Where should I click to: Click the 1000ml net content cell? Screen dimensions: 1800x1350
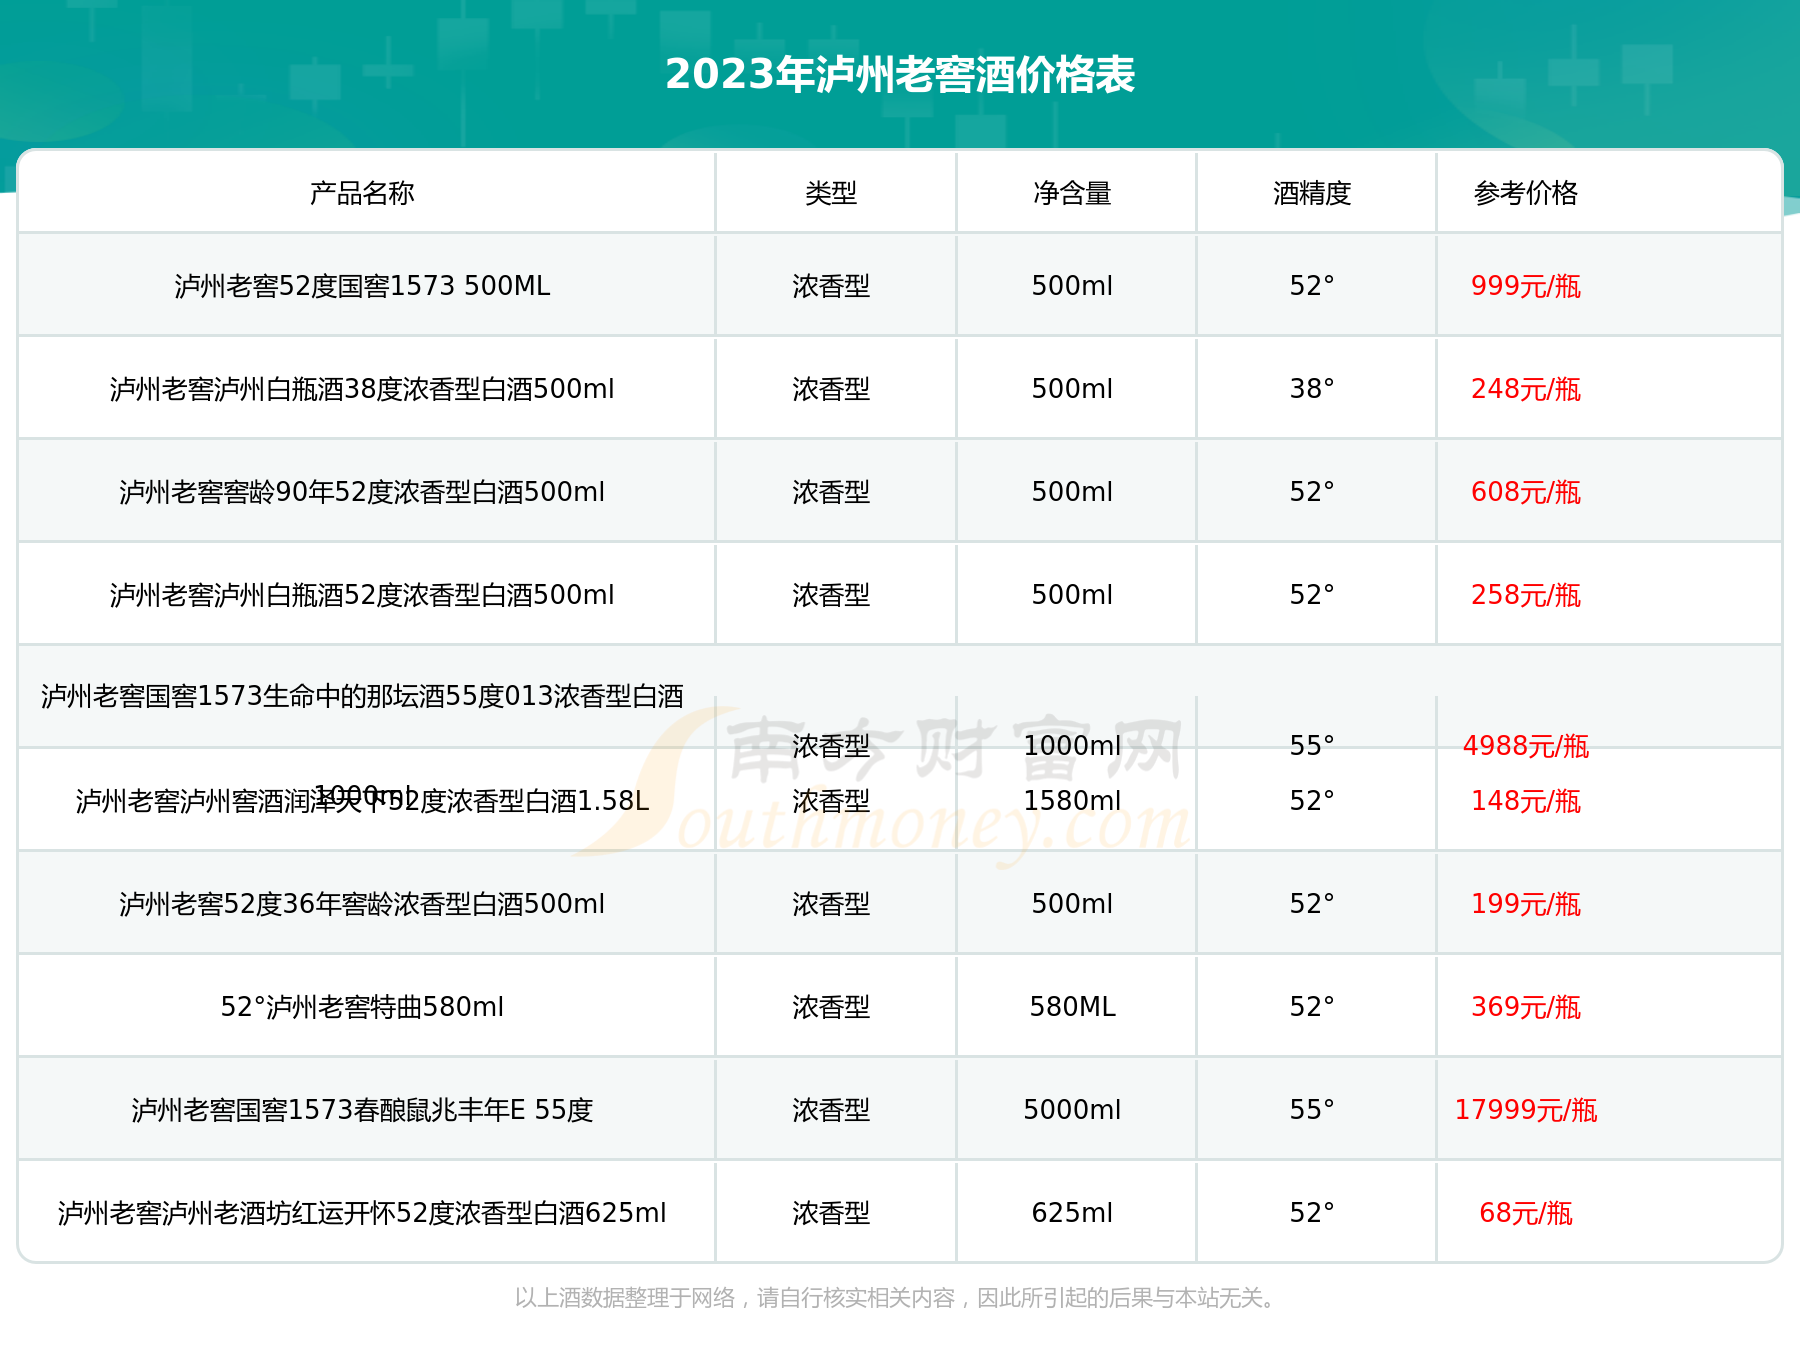(x=1072, y=746)
